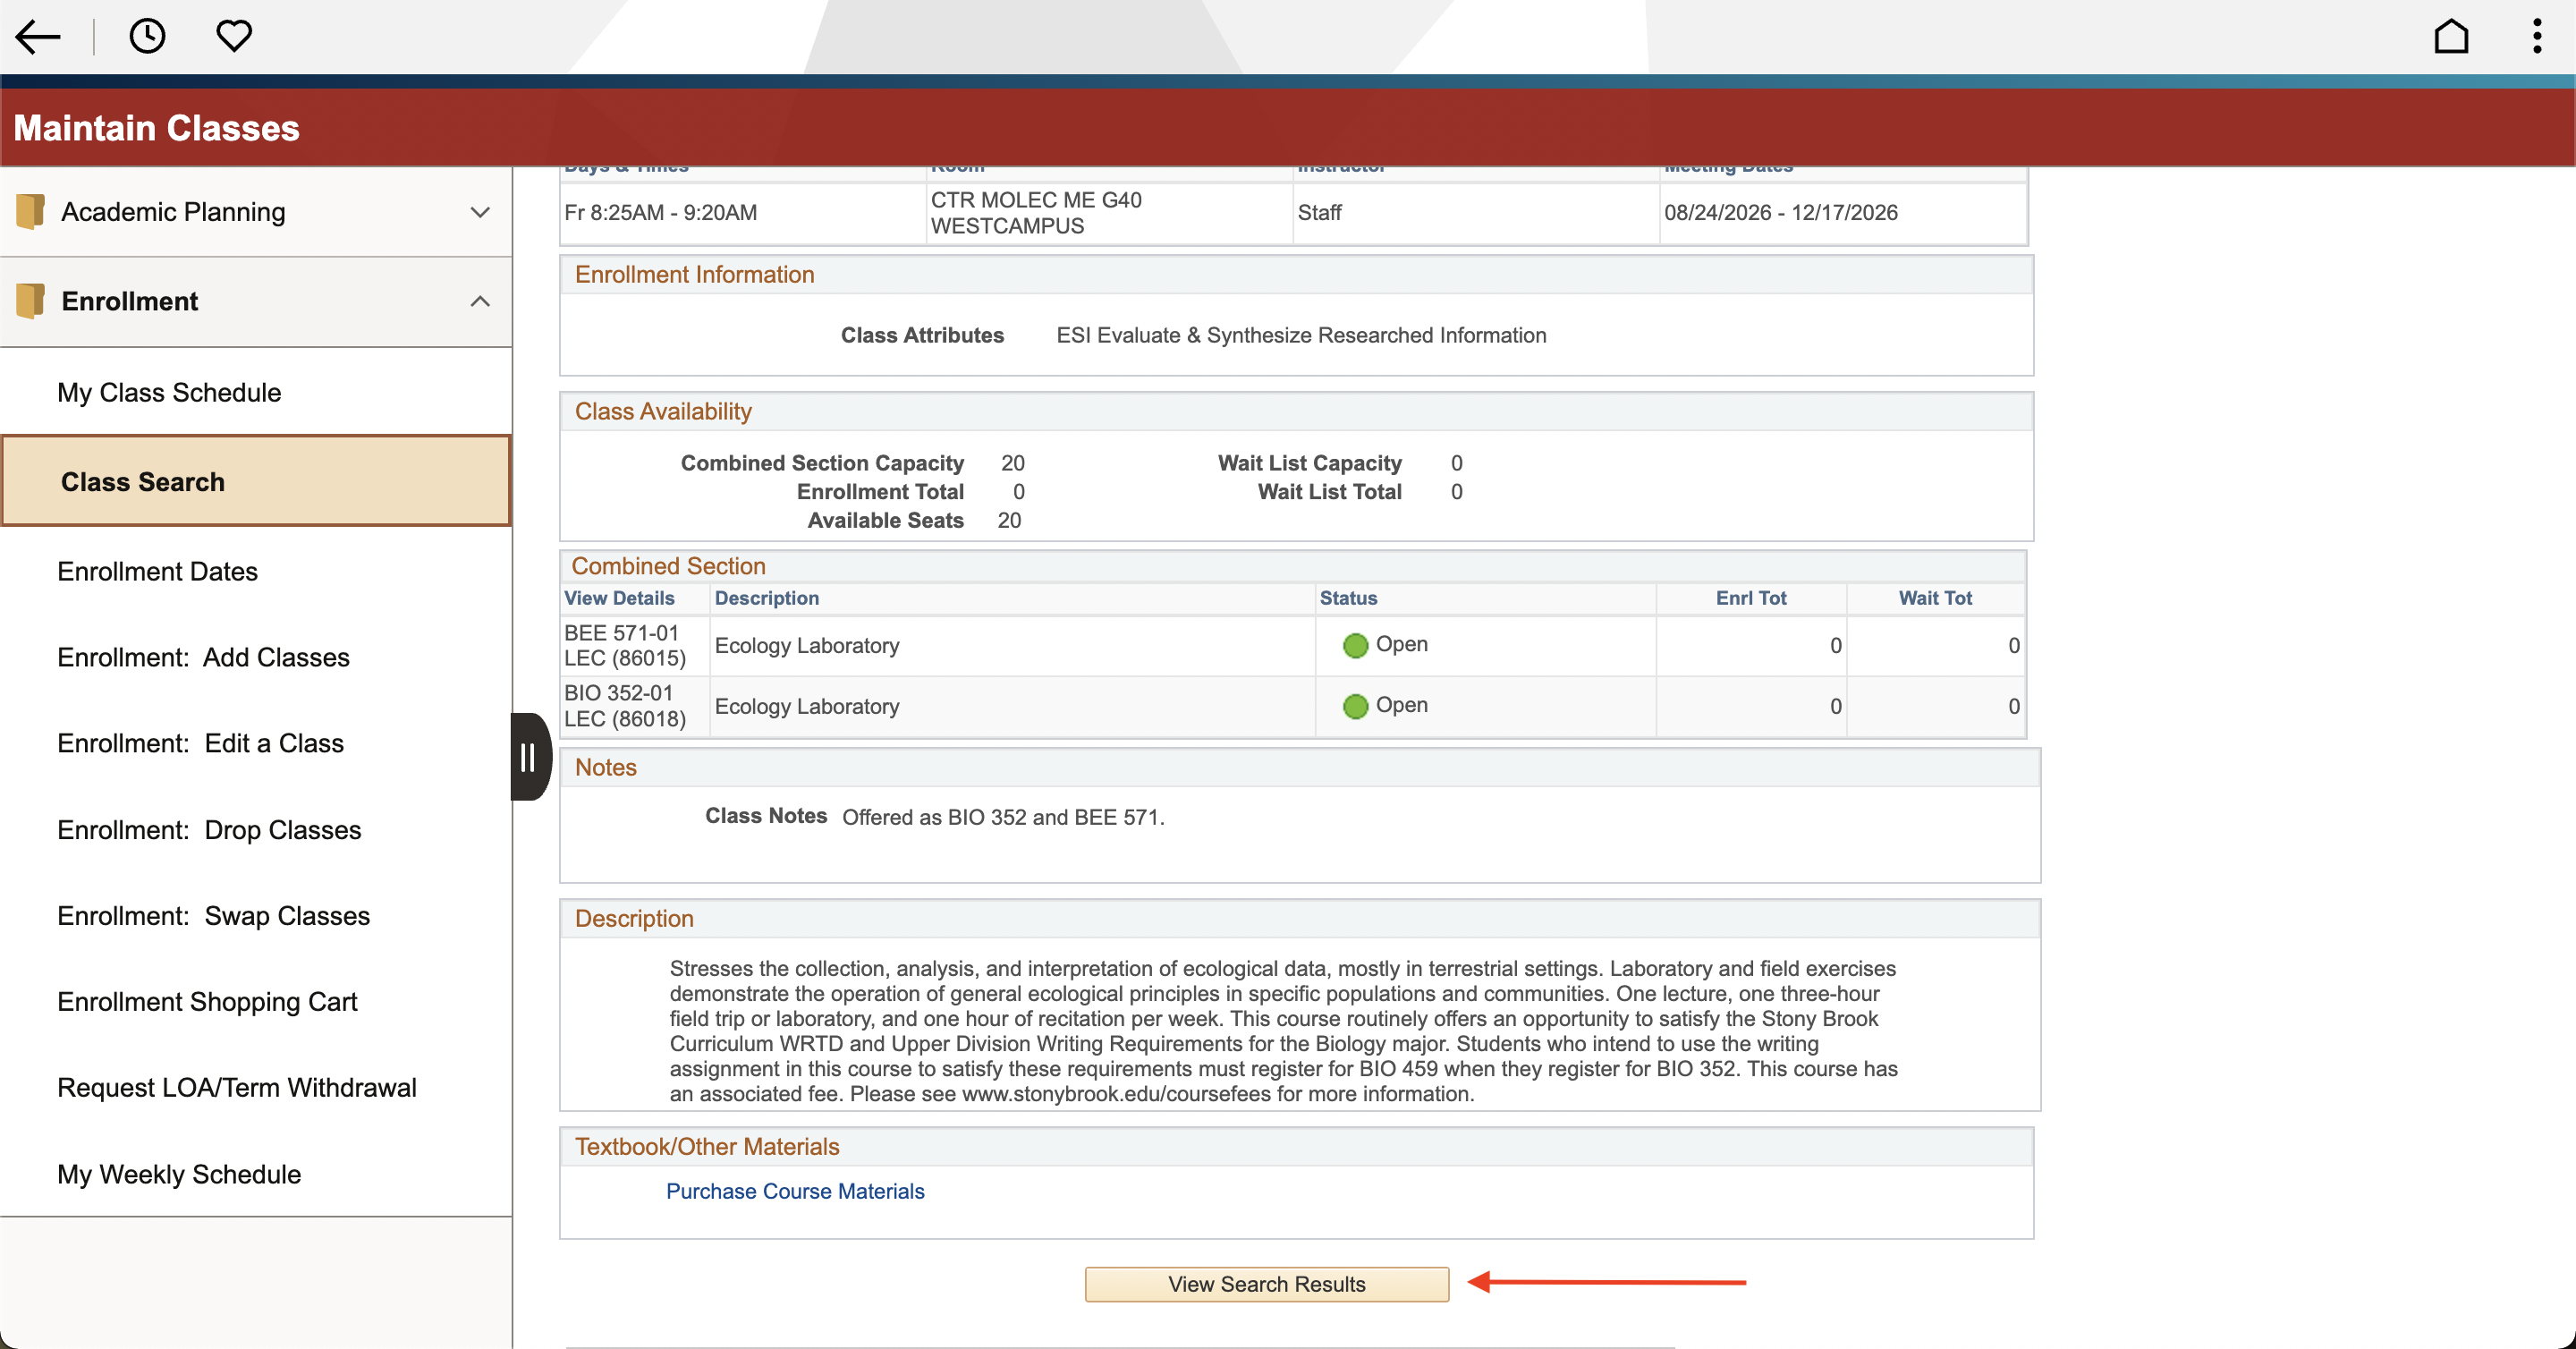The image size is (2576, 1349).
Task: Click the Enrollment Total label
Action: click(880, 491)
